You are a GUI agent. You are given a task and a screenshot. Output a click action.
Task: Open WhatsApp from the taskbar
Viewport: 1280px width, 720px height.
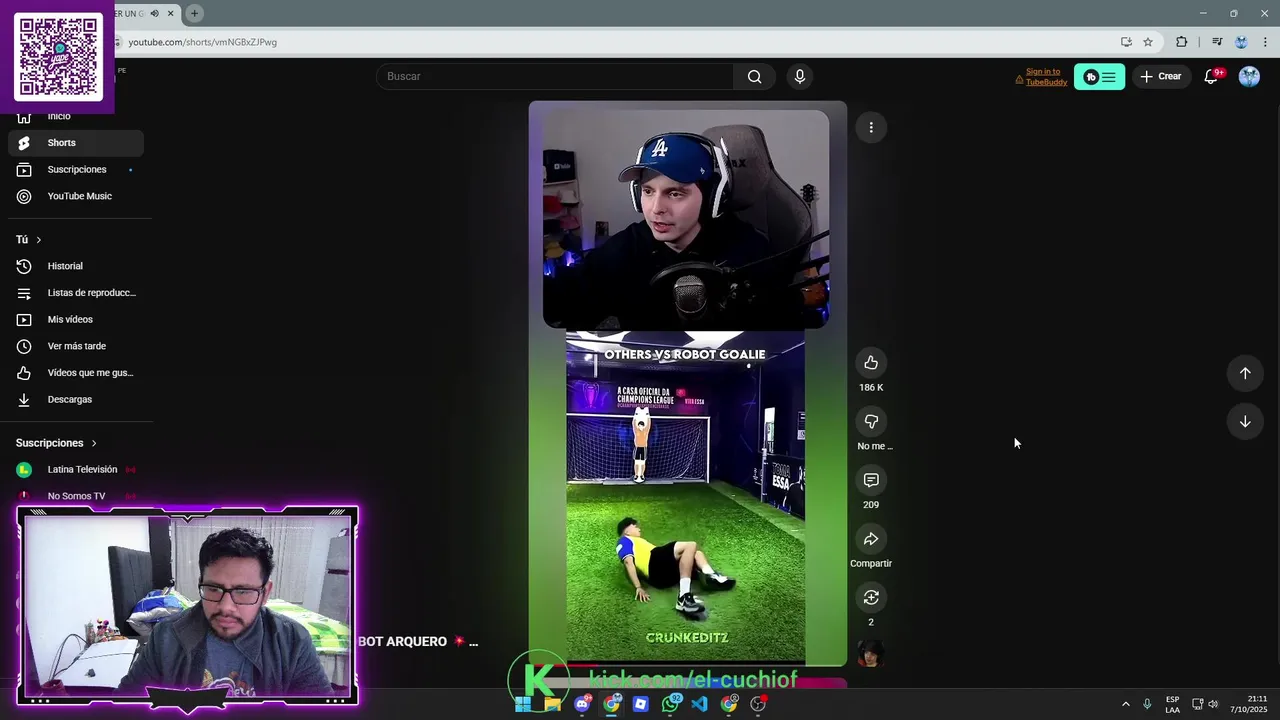(670, 704)
